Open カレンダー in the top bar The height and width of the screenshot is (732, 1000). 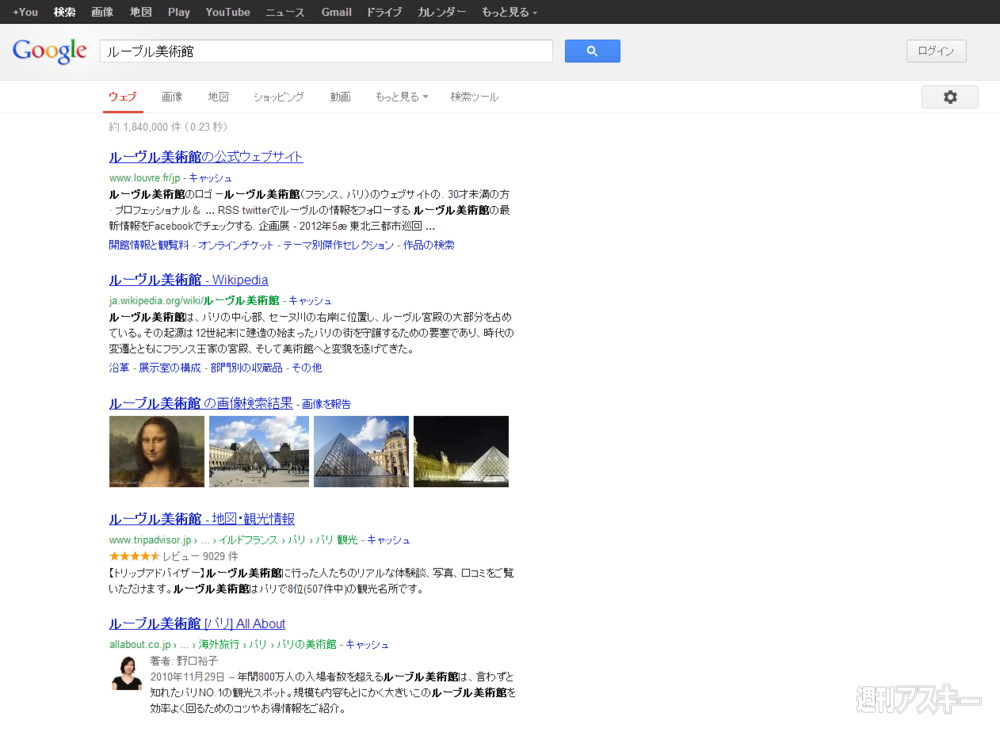(x=441, y=12)
